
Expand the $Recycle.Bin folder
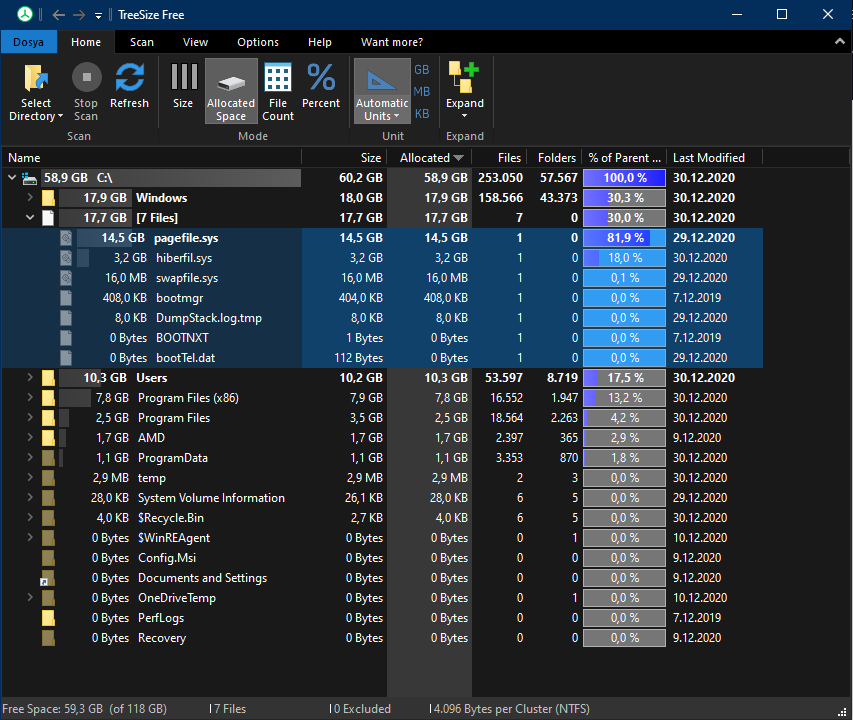point(30,517)
